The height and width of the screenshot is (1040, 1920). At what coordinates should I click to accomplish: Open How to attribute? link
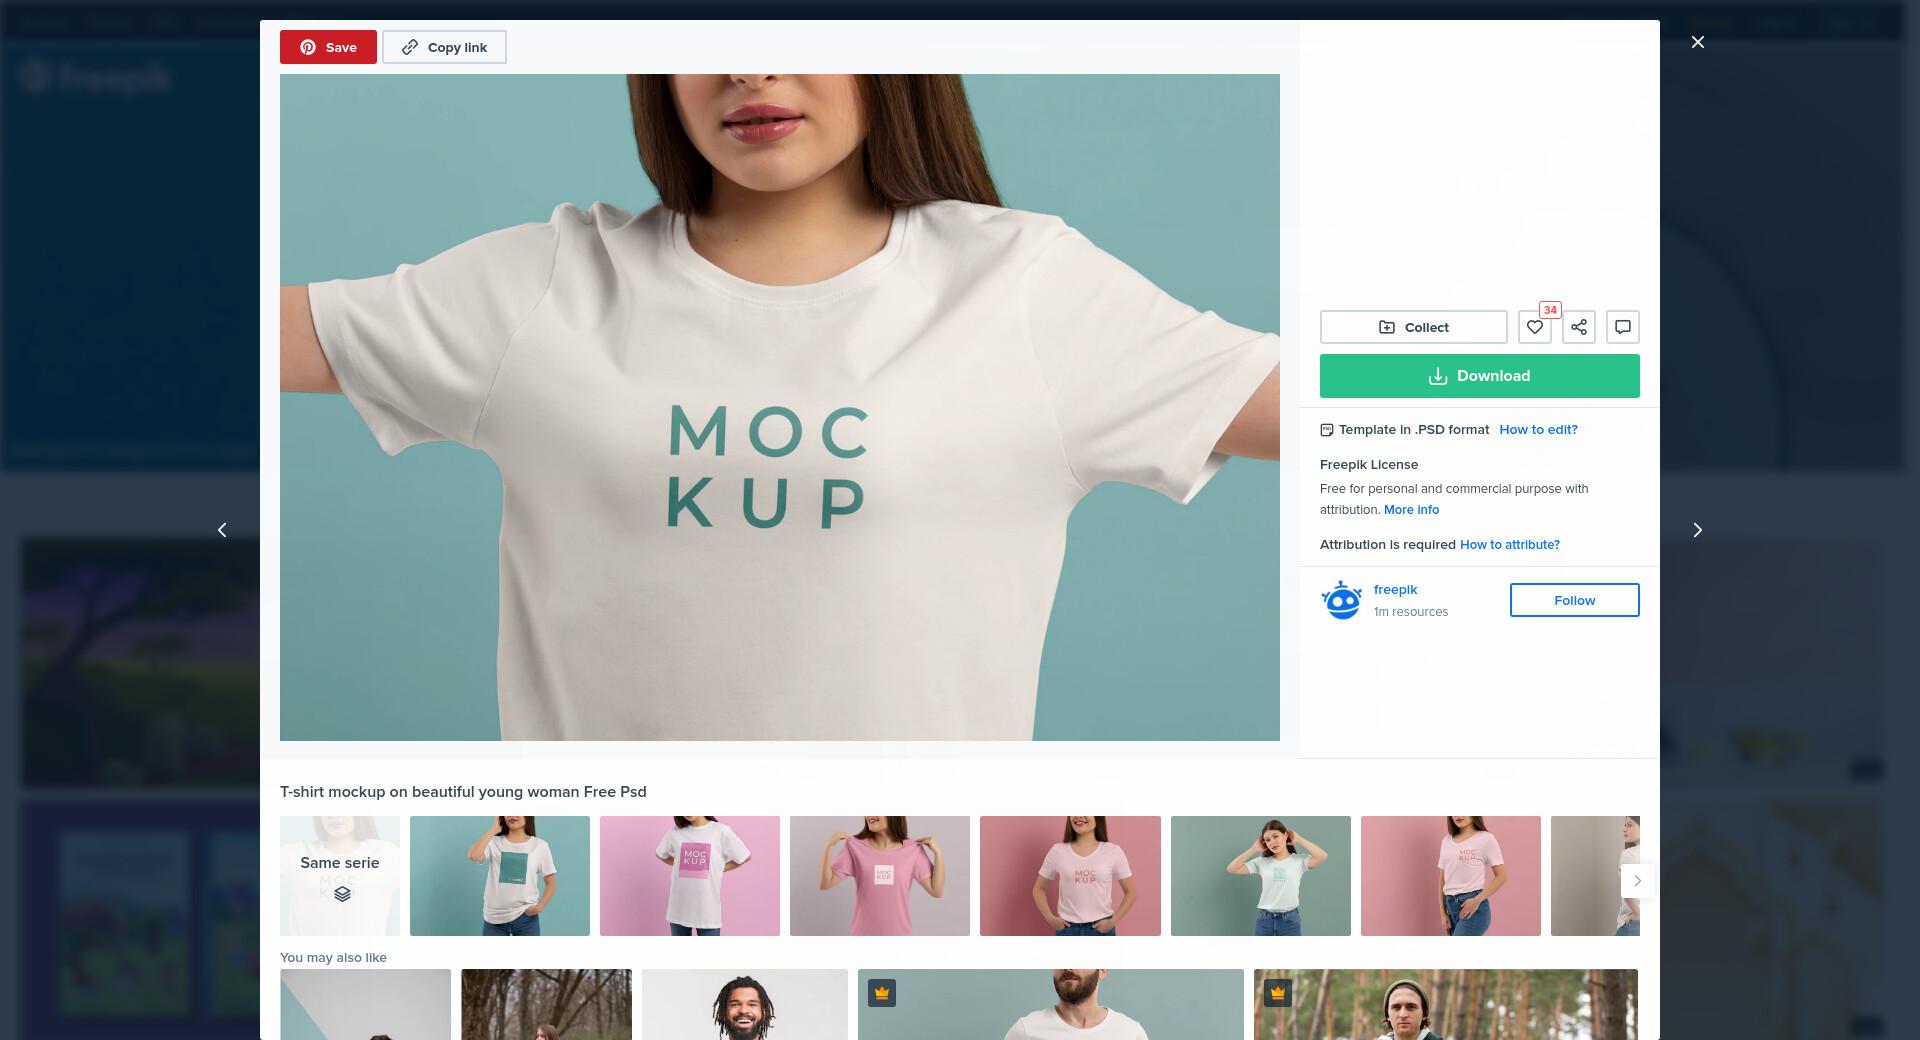click(1509, 544)
